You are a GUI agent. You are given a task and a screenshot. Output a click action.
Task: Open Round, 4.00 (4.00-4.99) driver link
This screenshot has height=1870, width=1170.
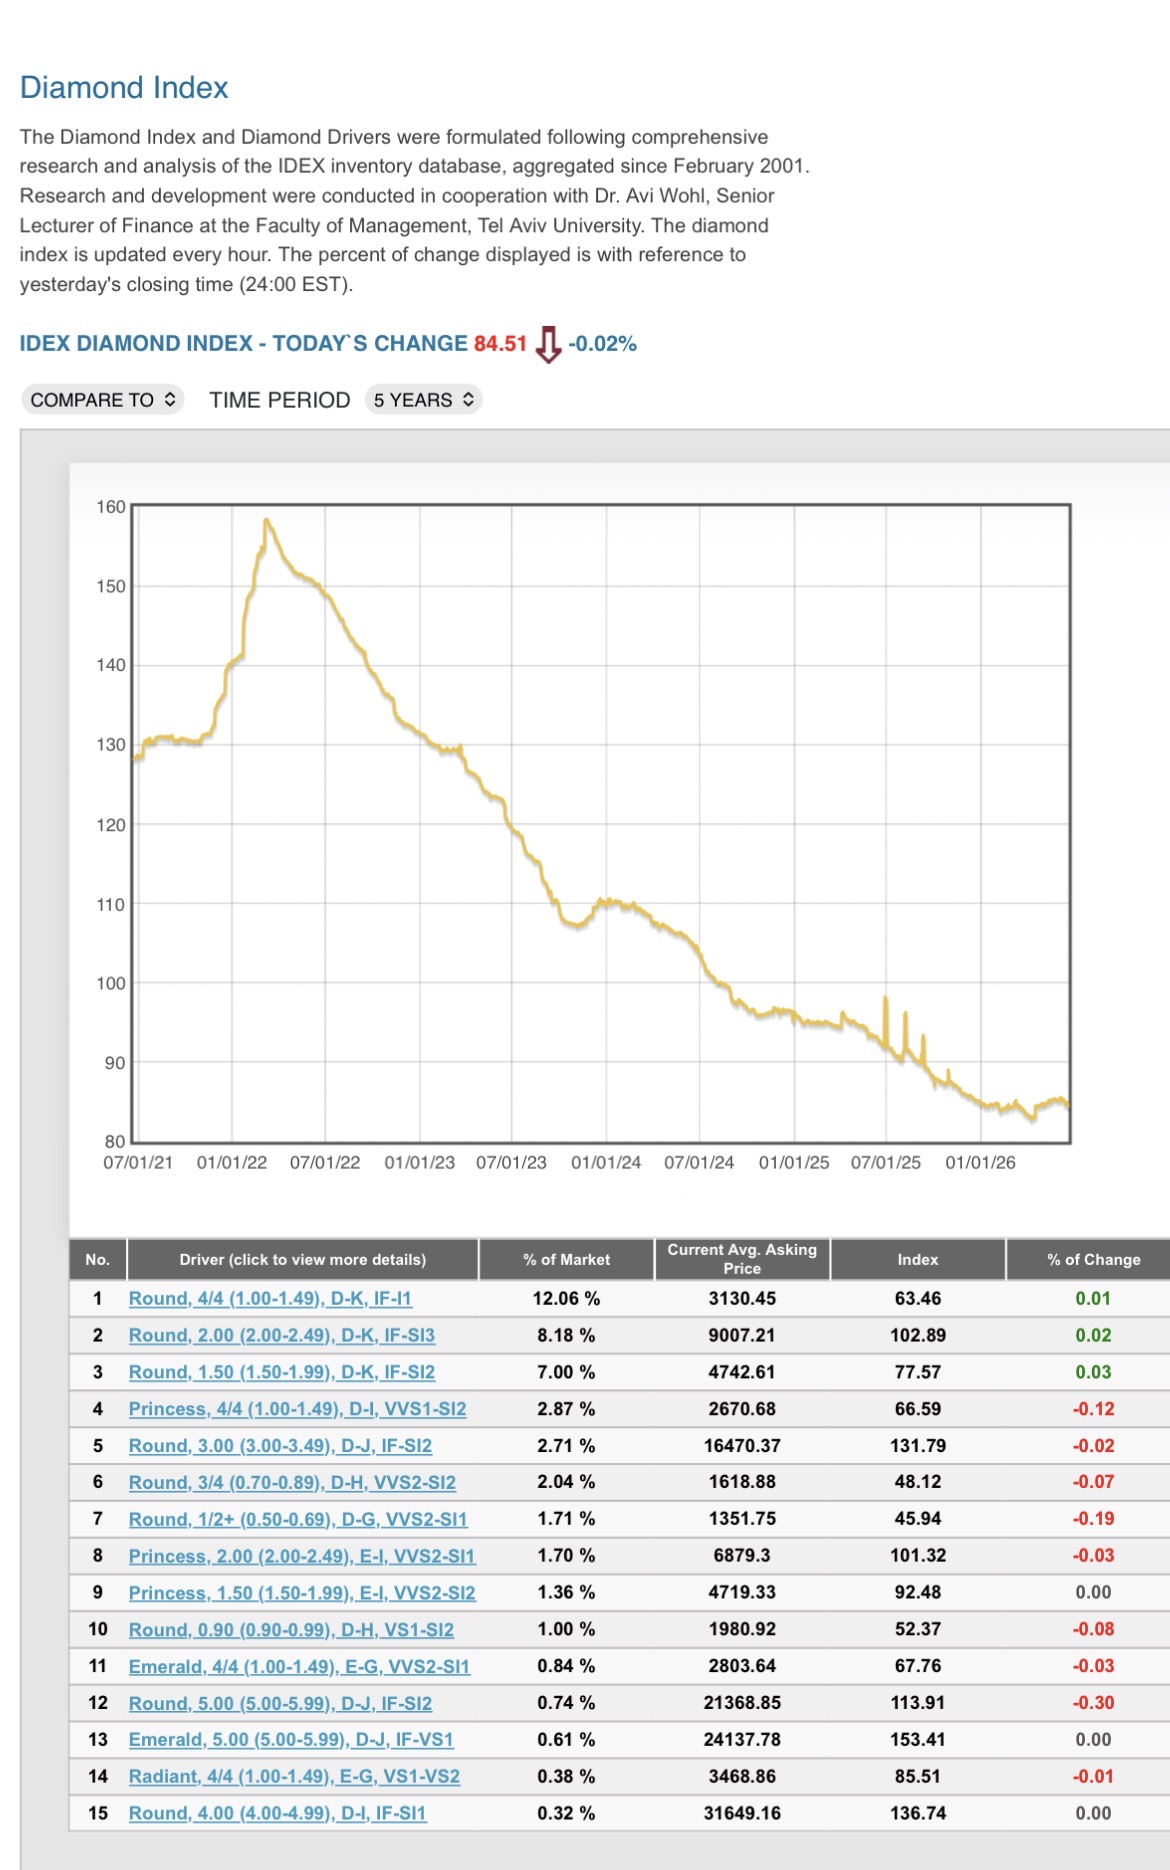tap(277, 1814)
